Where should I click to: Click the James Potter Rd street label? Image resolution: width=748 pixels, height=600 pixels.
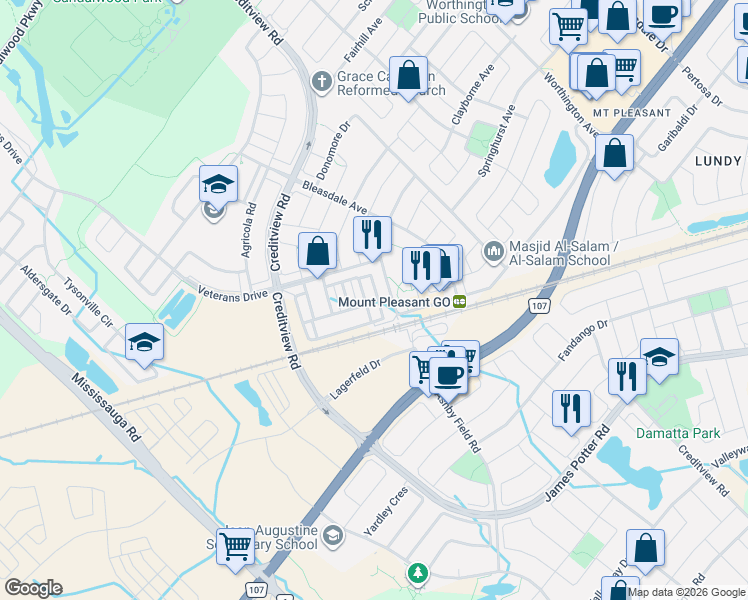click(577, 463)
